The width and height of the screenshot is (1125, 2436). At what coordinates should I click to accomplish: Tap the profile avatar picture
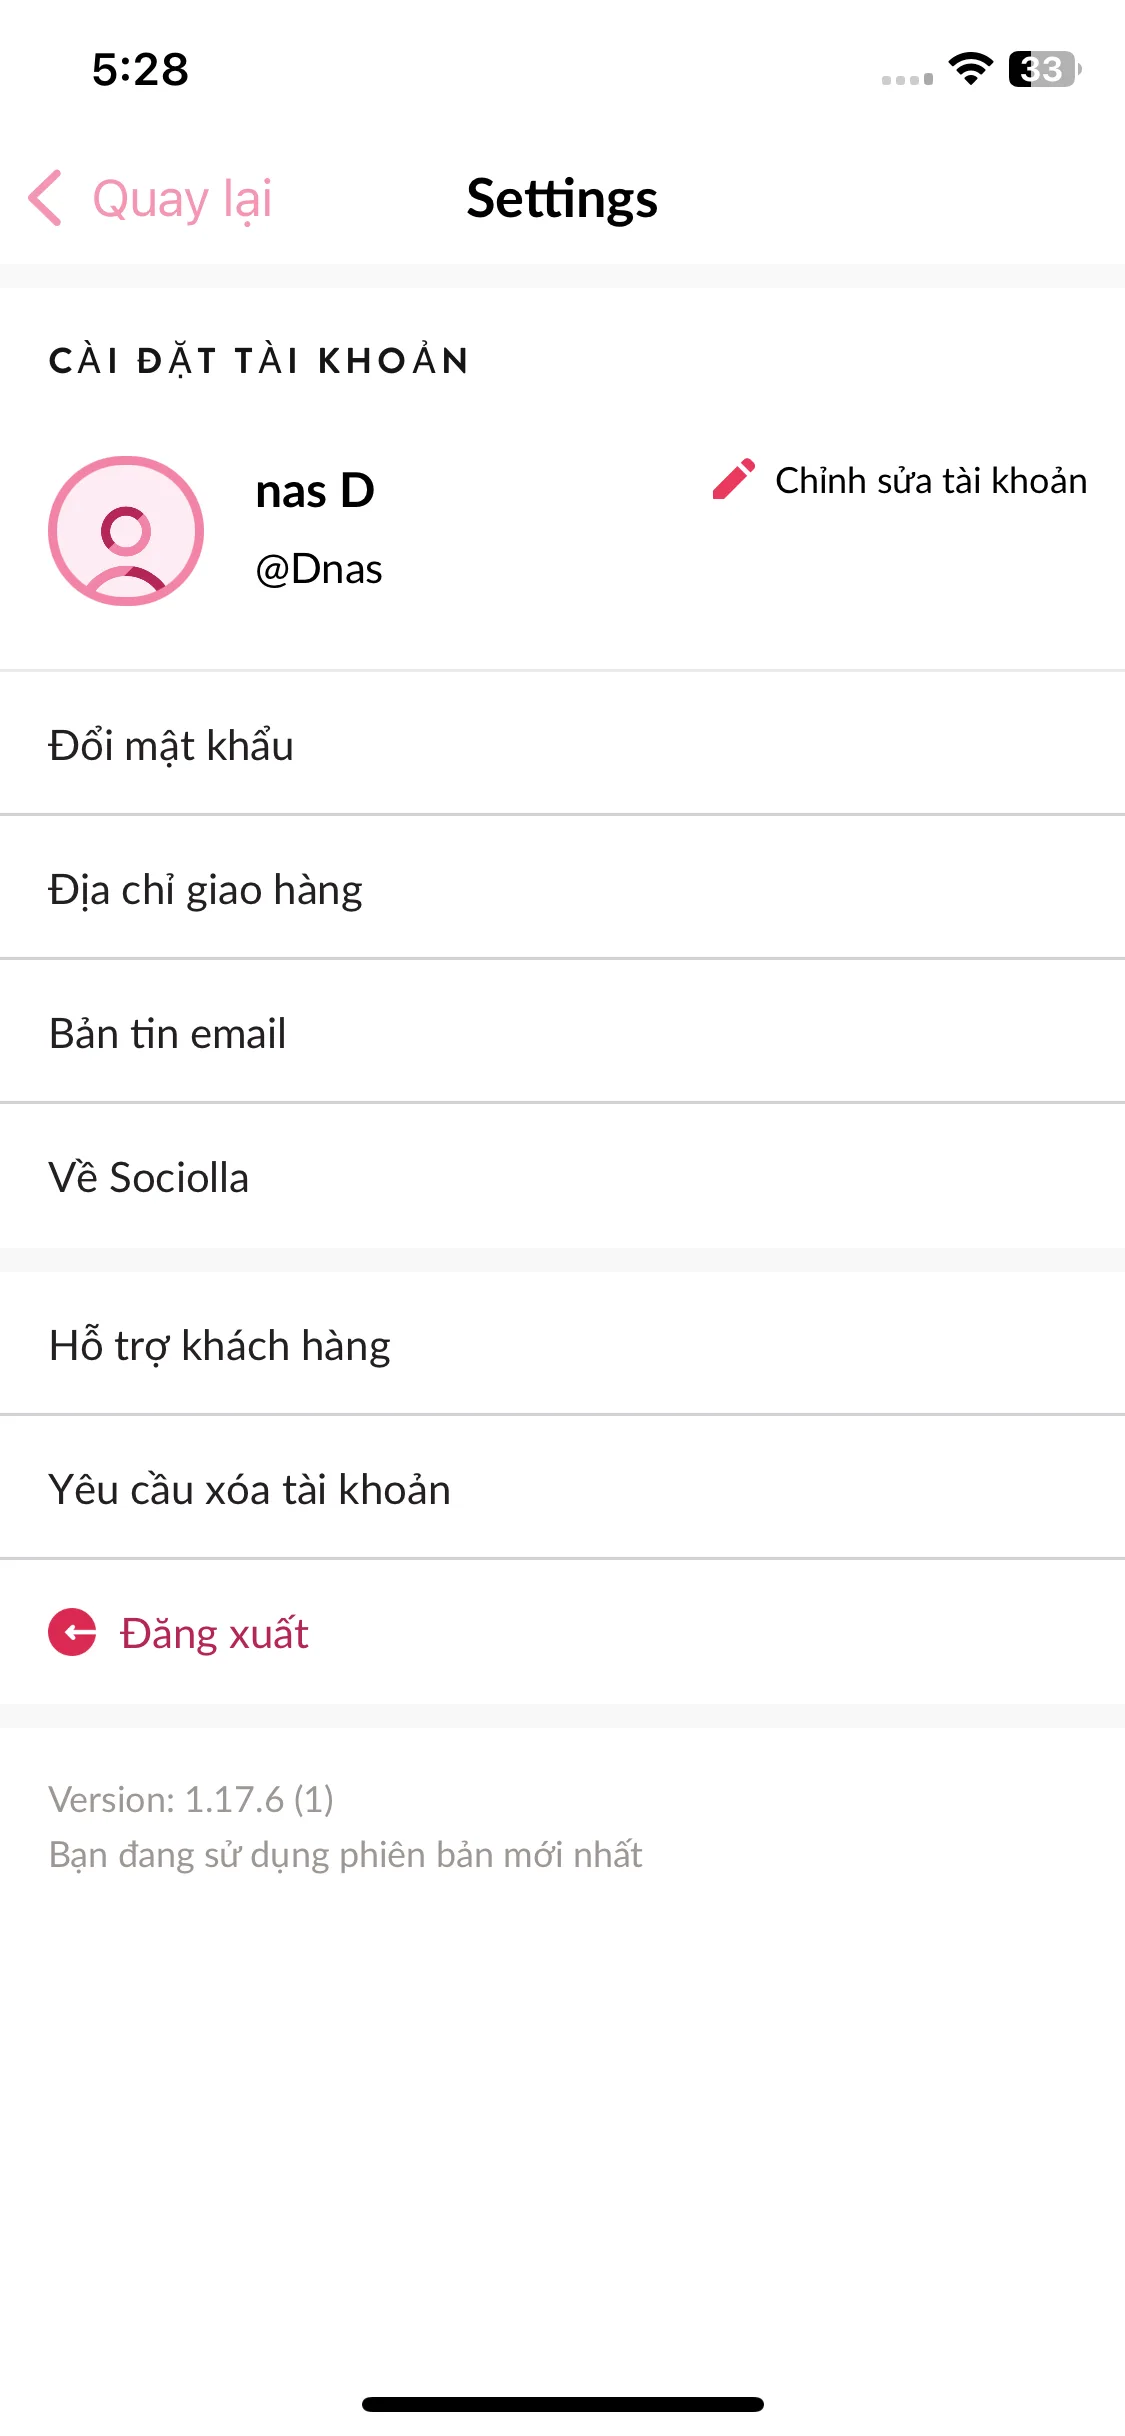click(x=126, y=531)
